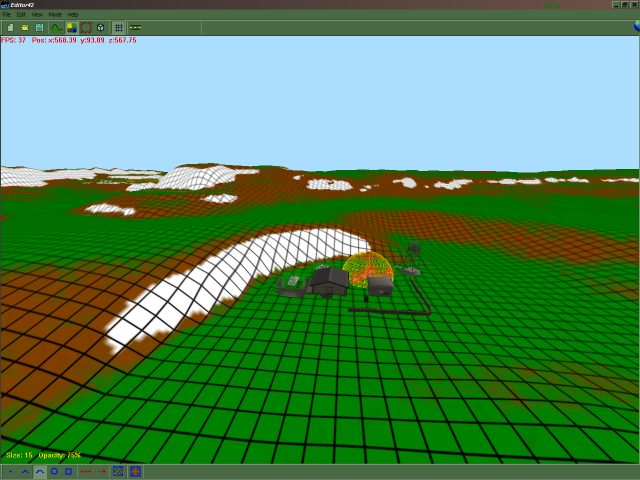Screen dimensions: 640x480
Task: Click the water tower model in the scene
Action: click(x=412, y=258)
